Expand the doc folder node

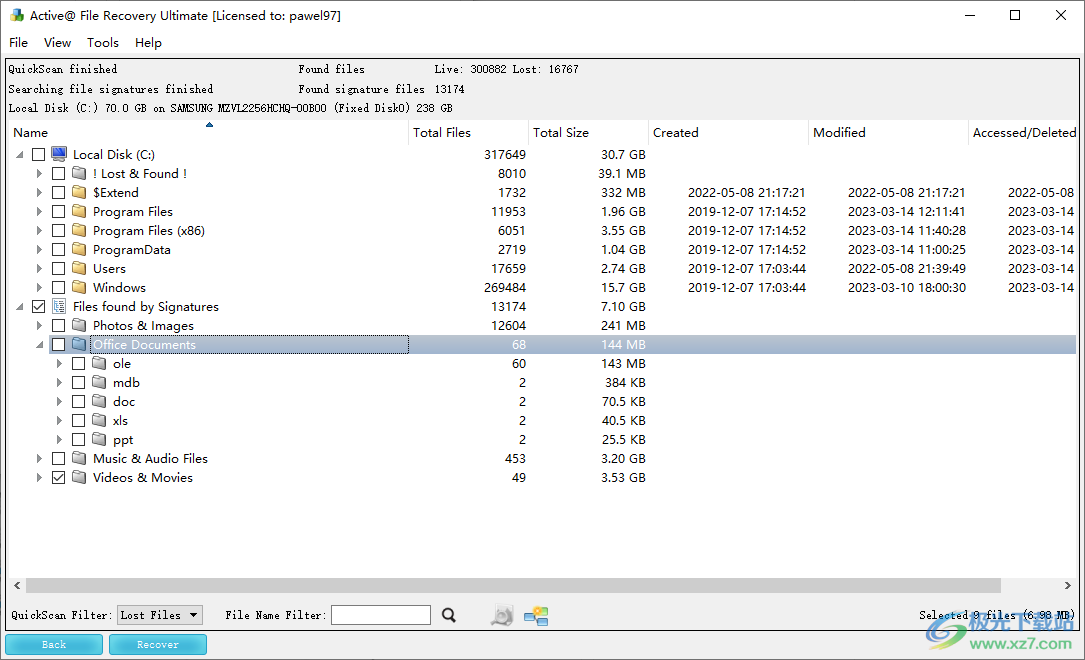click(60, 401)
